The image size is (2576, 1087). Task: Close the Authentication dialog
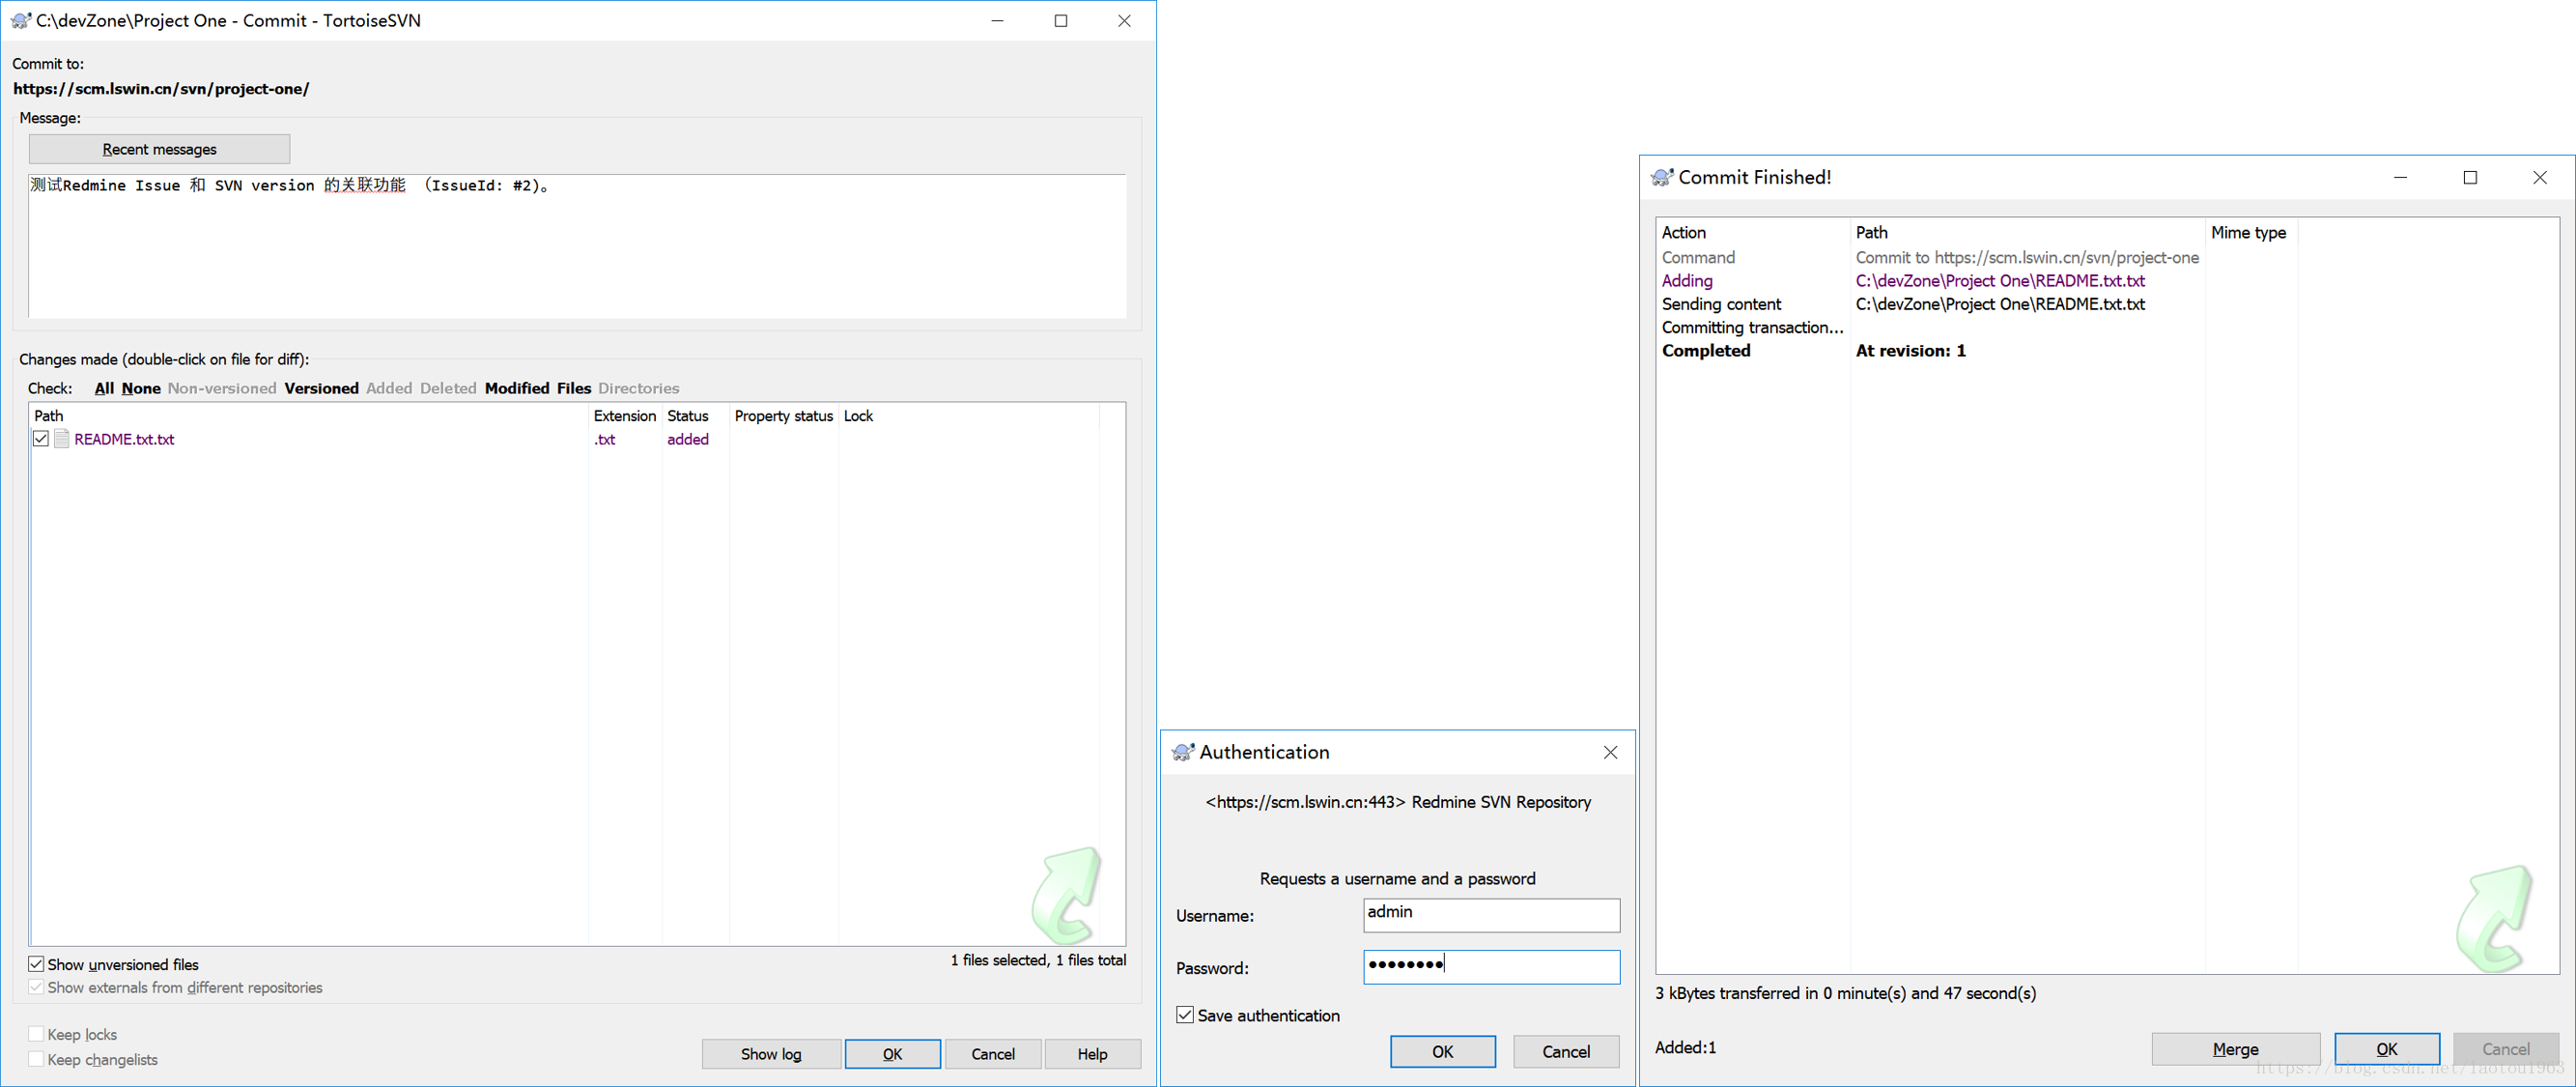[x=1610, y=752]
